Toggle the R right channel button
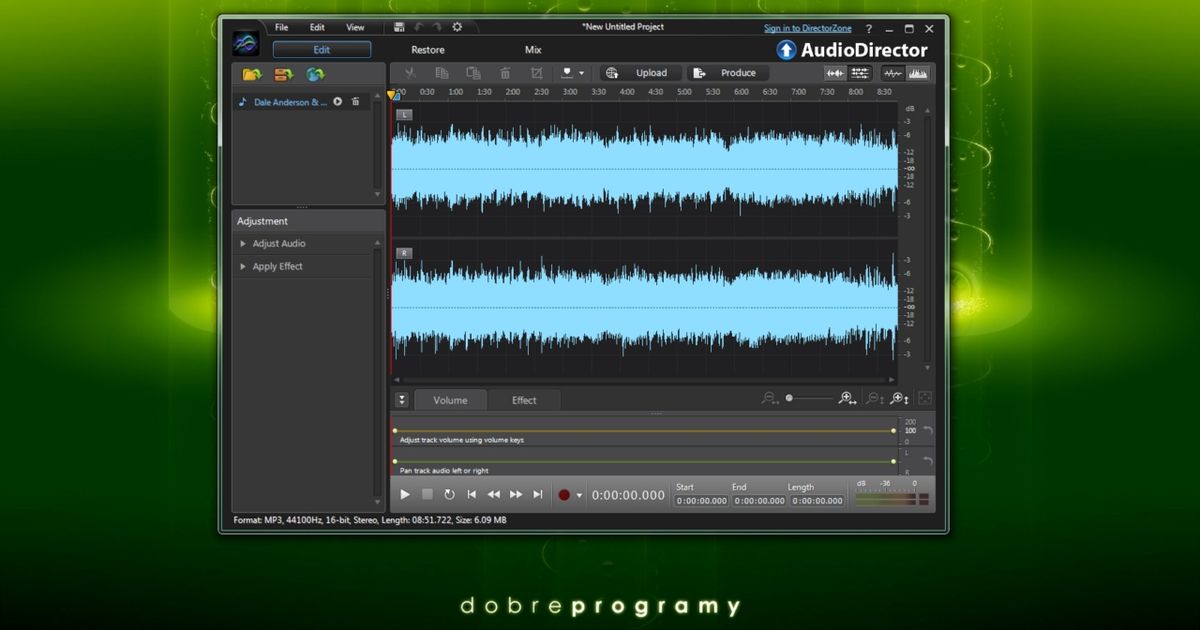Screen dimensions: 1200x630 404,253
